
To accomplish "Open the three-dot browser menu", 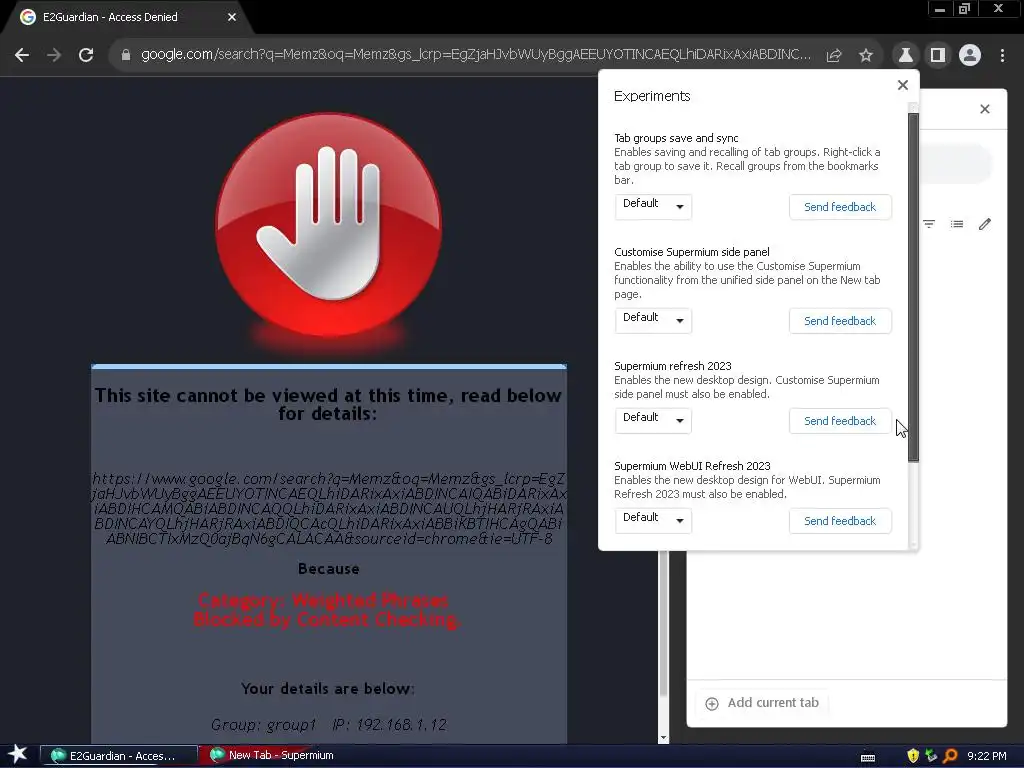I will coord(1002,56).
